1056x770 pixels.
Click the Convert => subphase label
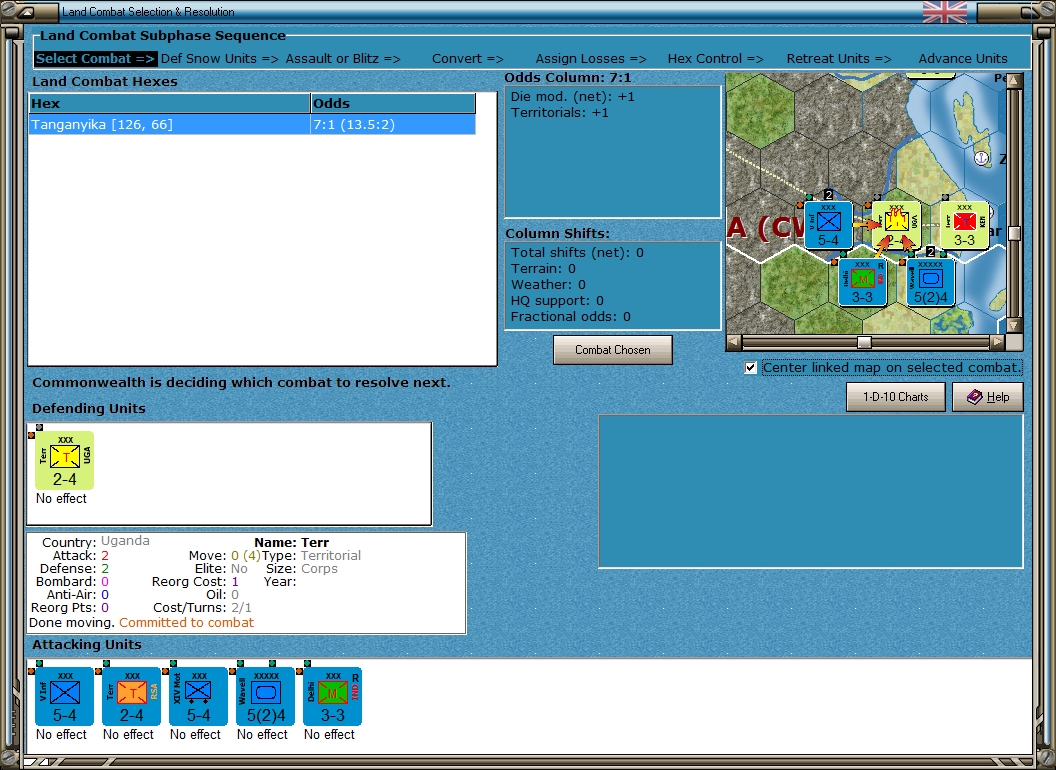[467, 59]
